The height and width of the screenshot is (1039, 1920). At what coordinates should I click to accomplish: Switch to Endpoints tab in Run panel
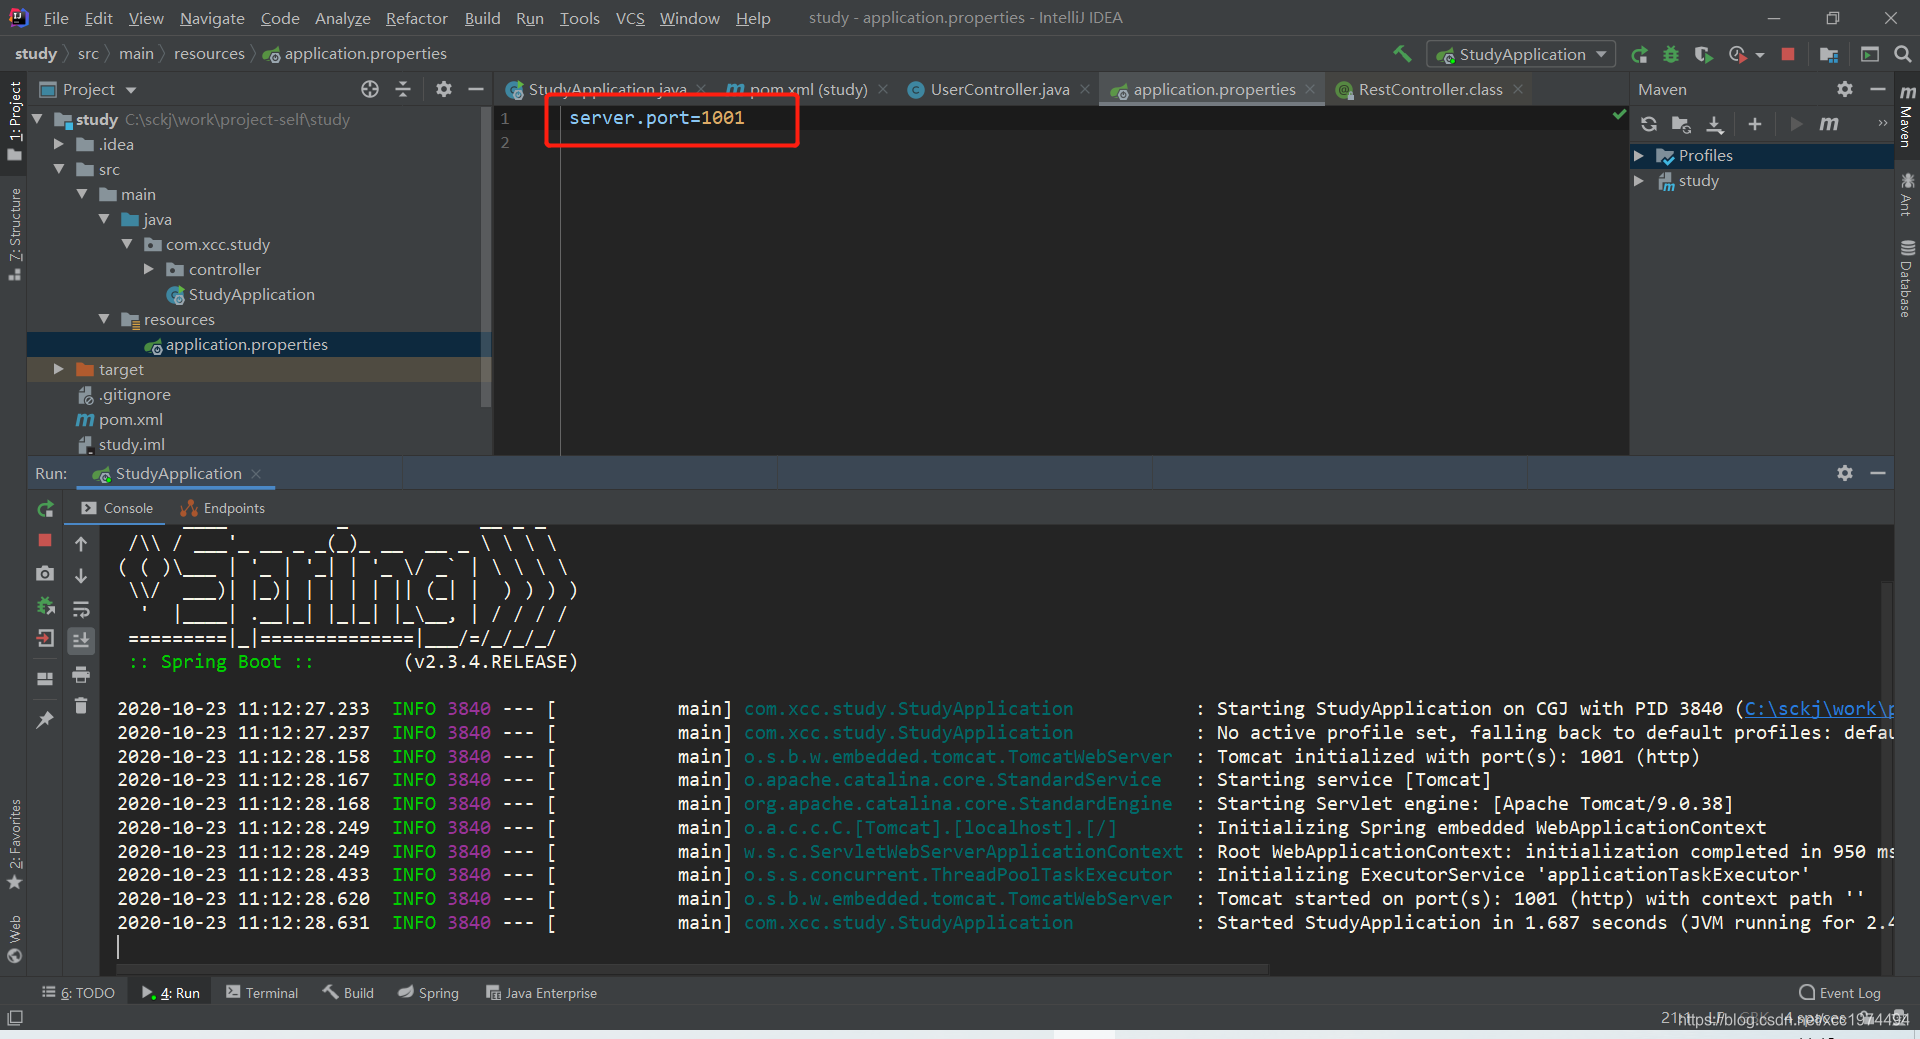222,508
